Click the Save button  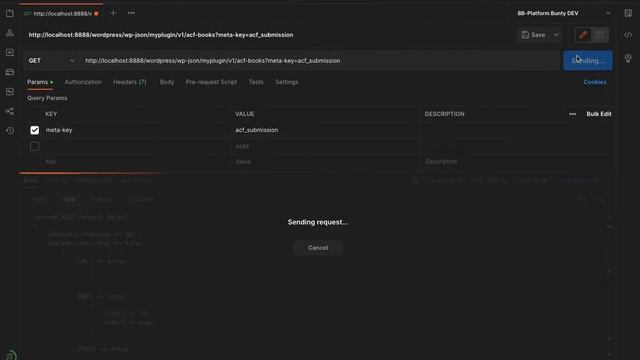click(x=533, y=35)
